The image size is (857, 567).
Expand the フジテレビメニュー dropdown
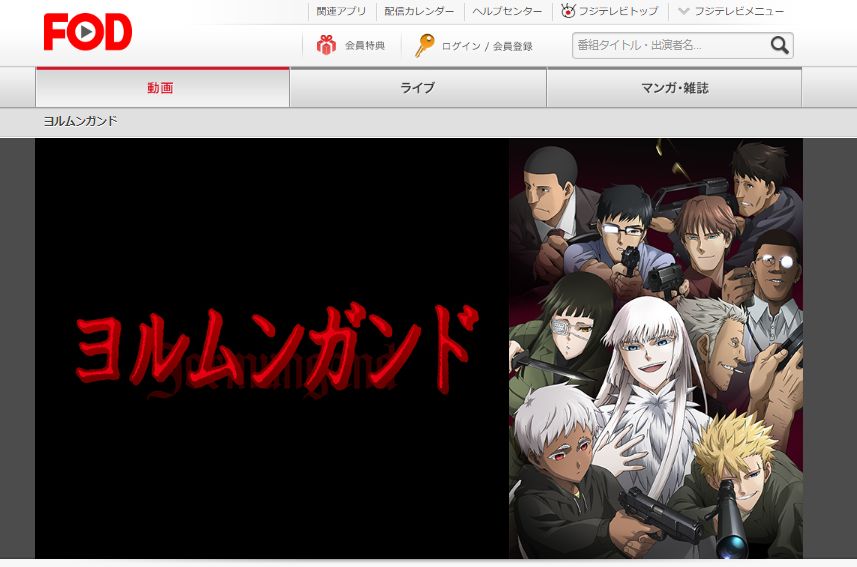[731, 11]
